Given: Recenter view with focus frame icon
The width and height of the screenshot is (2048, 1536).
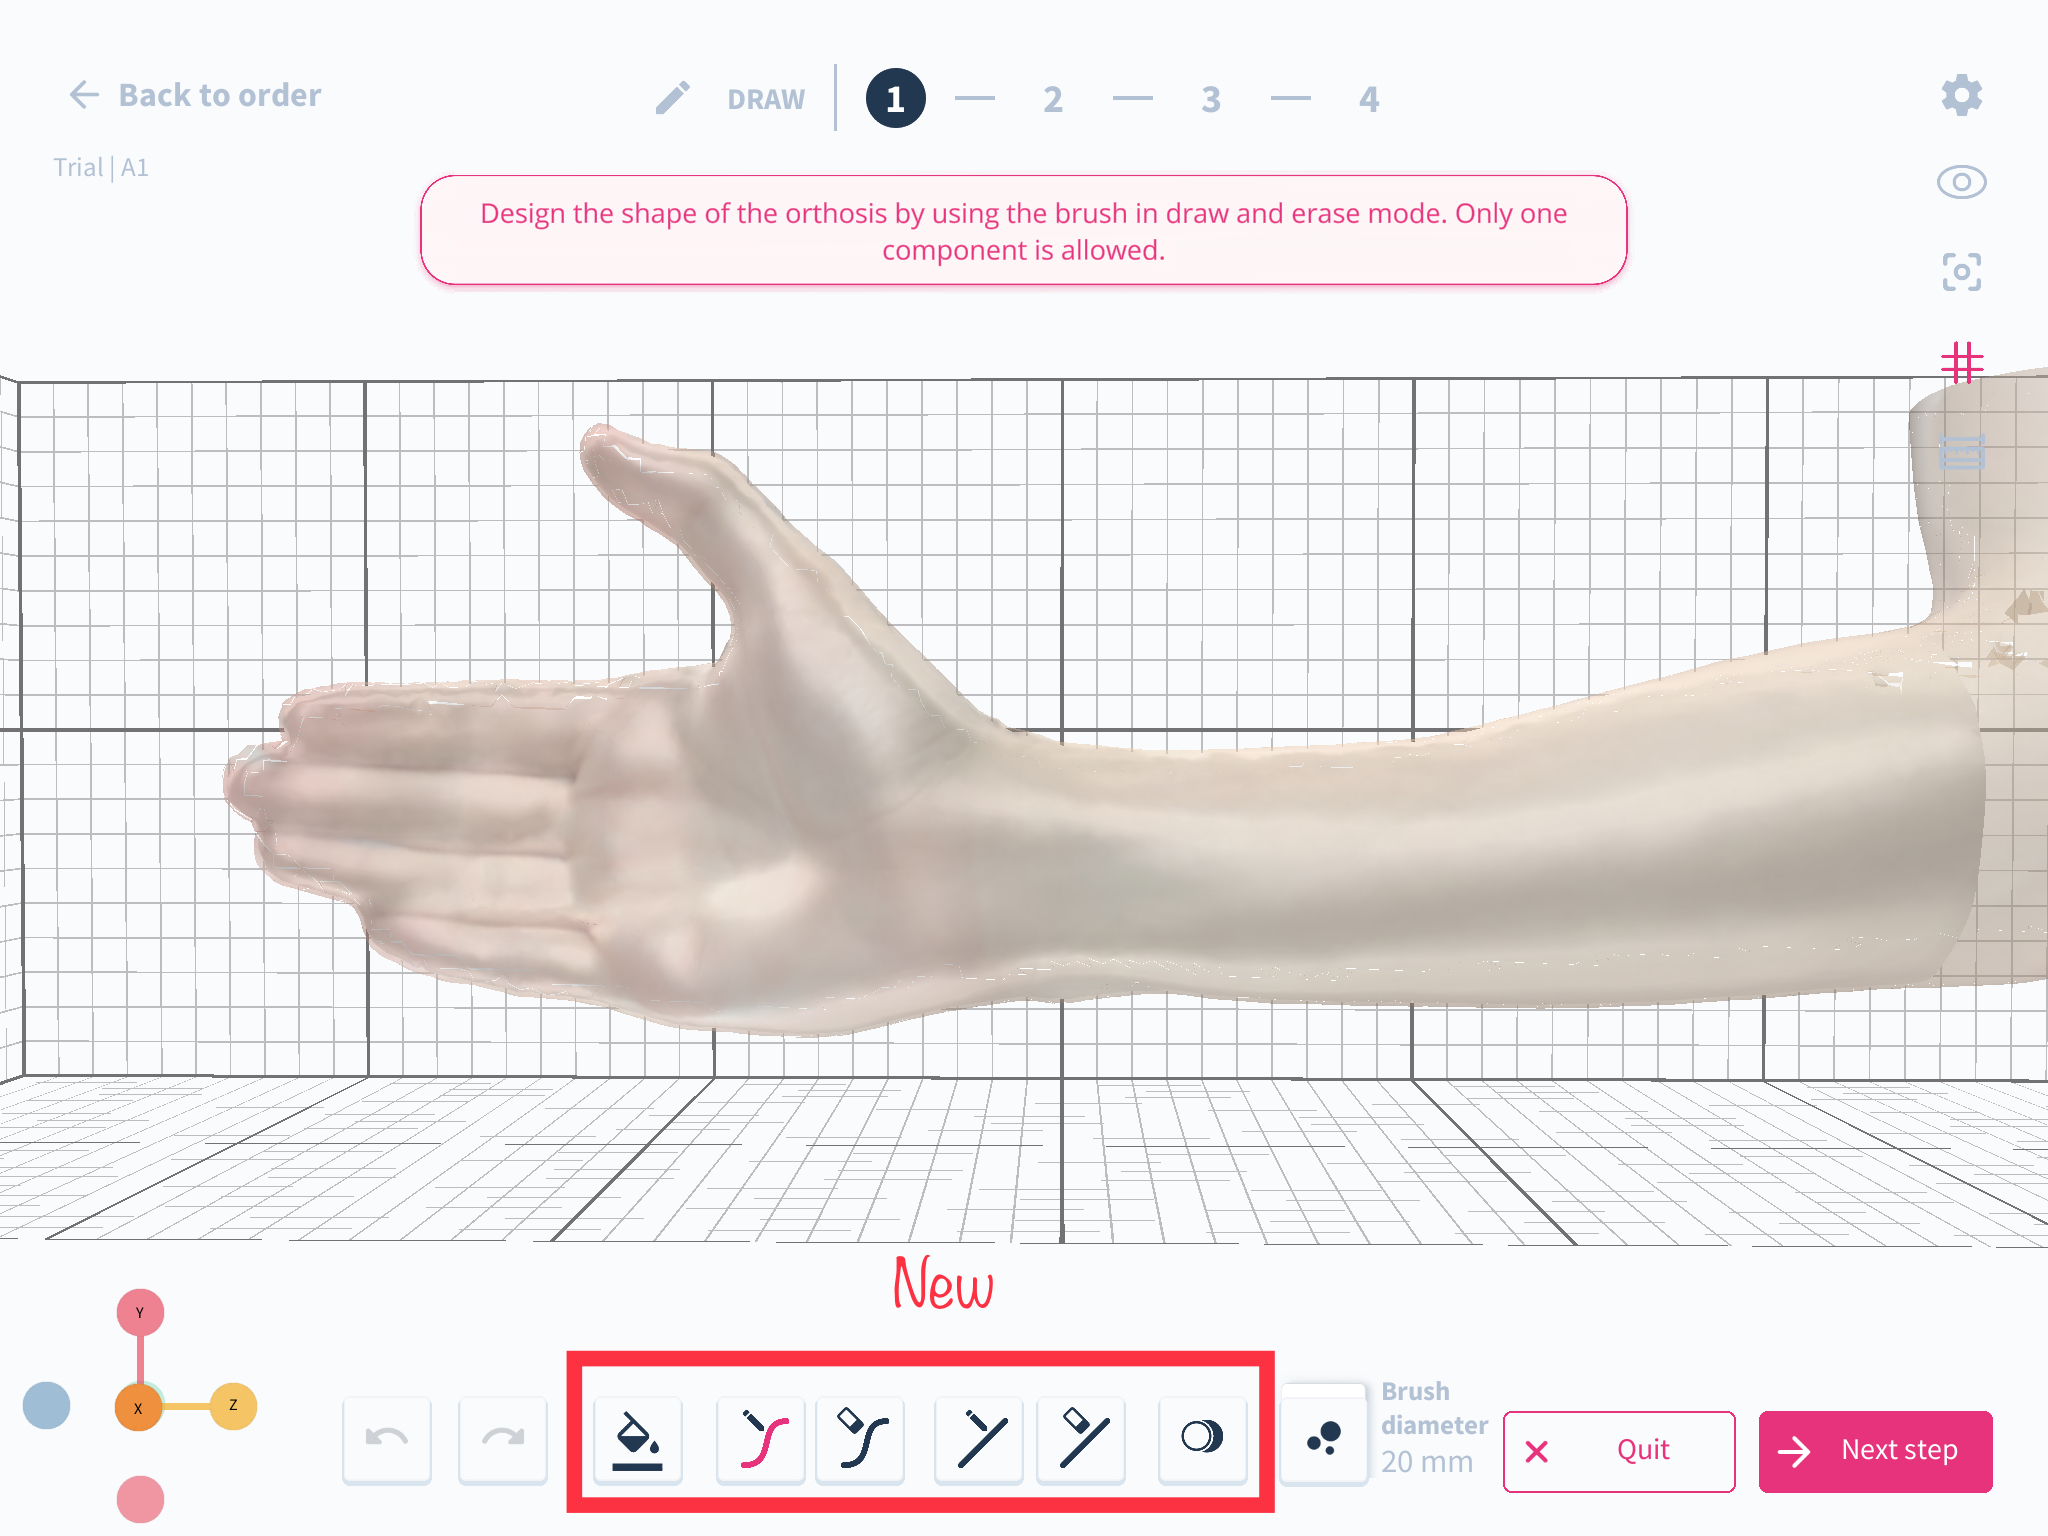Looking at the screenshot, I should point(1961,272).
